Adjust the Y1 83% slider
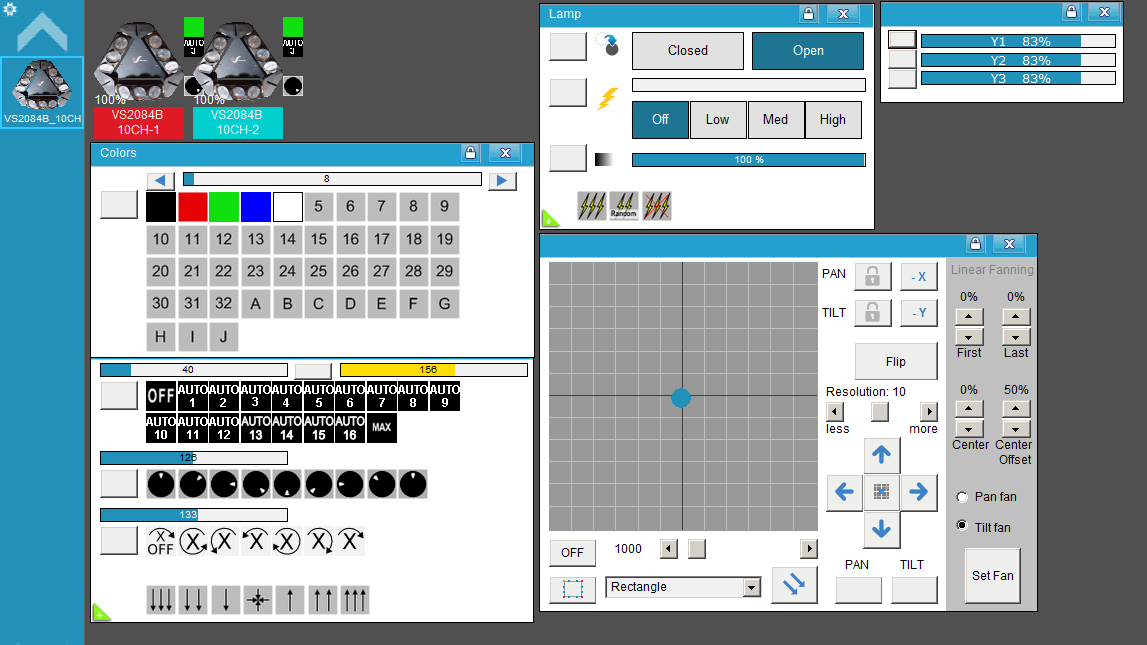 [1018, 42]
